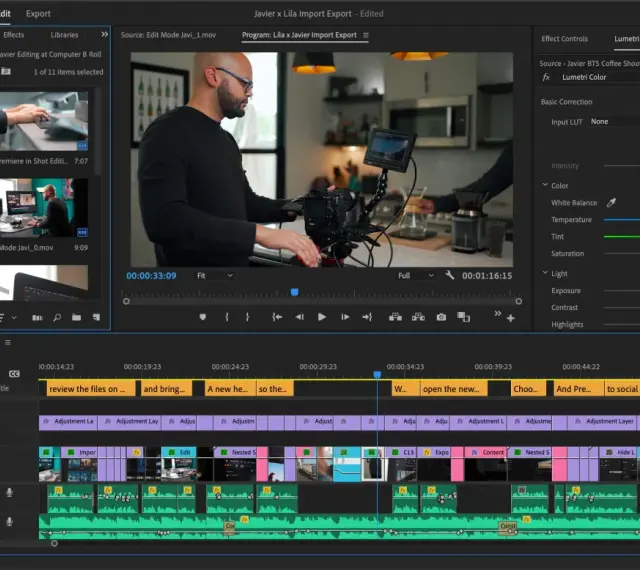Step back one frame
Viewport: 640px width, 570px height.
point(300,317)
